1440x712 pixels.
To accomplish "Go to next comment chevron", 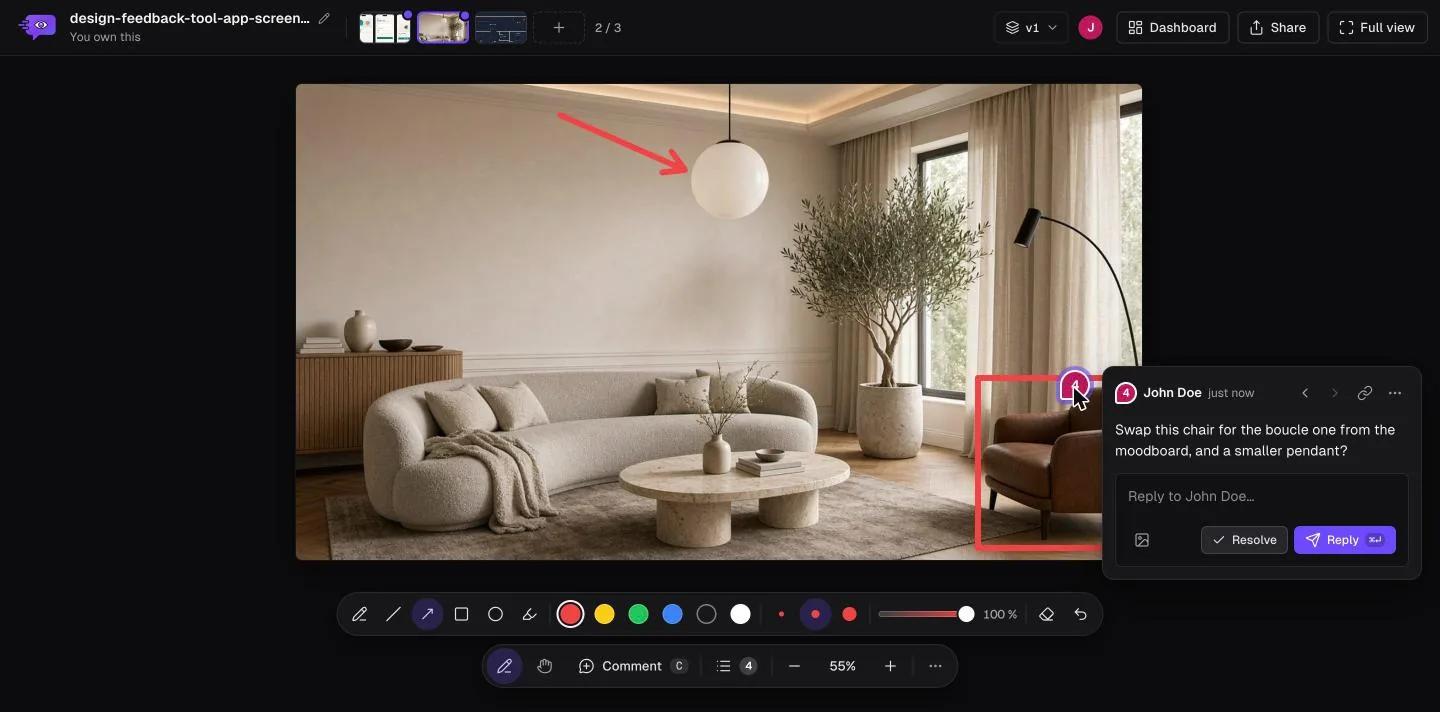I will pos(1334,393).
